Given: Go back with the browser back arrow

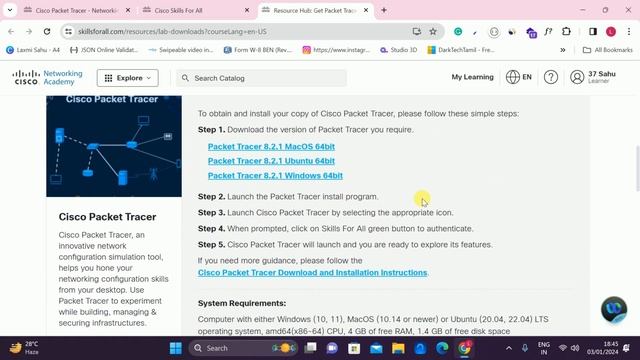Looking at the screenshot, I should 11,31.
